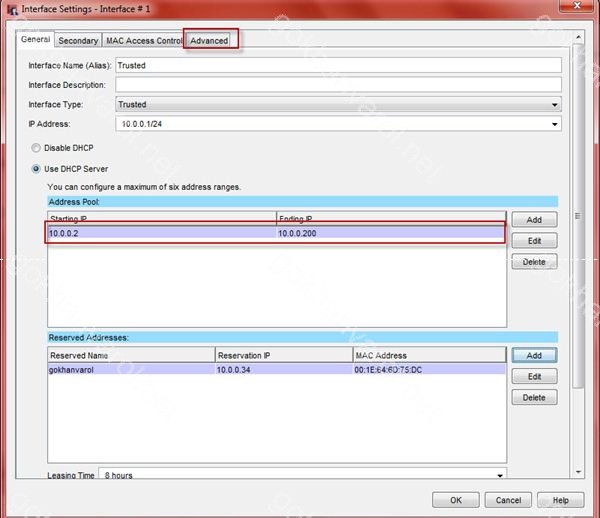The image size is (600, 518).
Task: Expand the IP Address combo box
Action: point(555,124)
